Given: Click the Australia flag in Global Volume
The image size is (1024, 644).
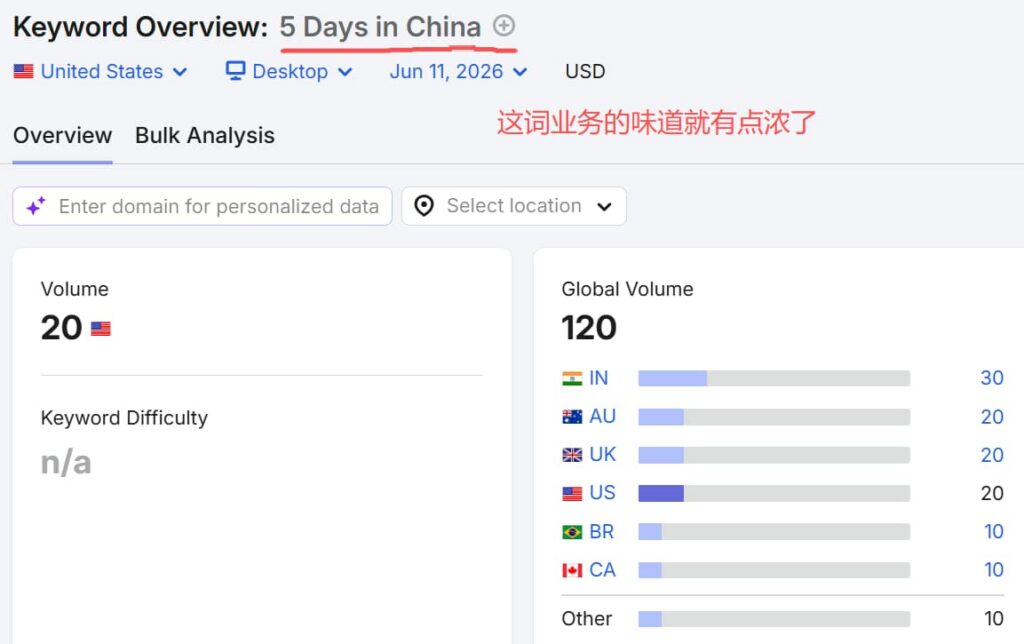Looking at the screenshot, I should 572,417.
